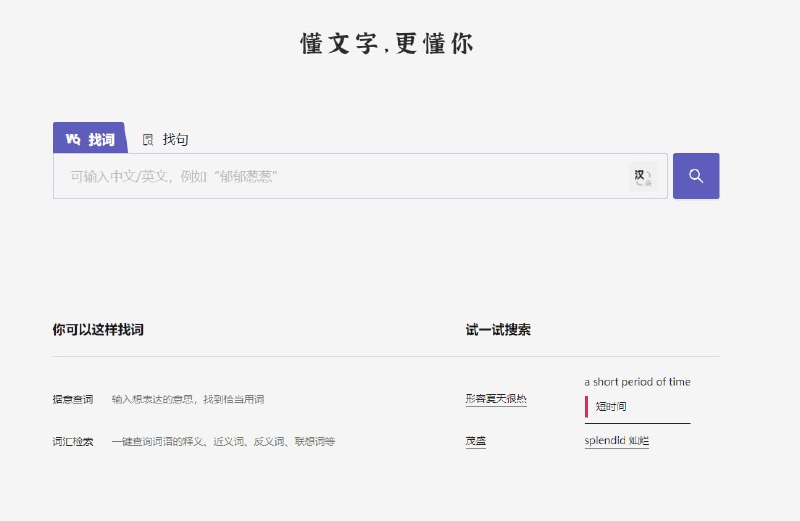
Task: Toggle the 汉 language switch icon
Action: tap(643, 177)
